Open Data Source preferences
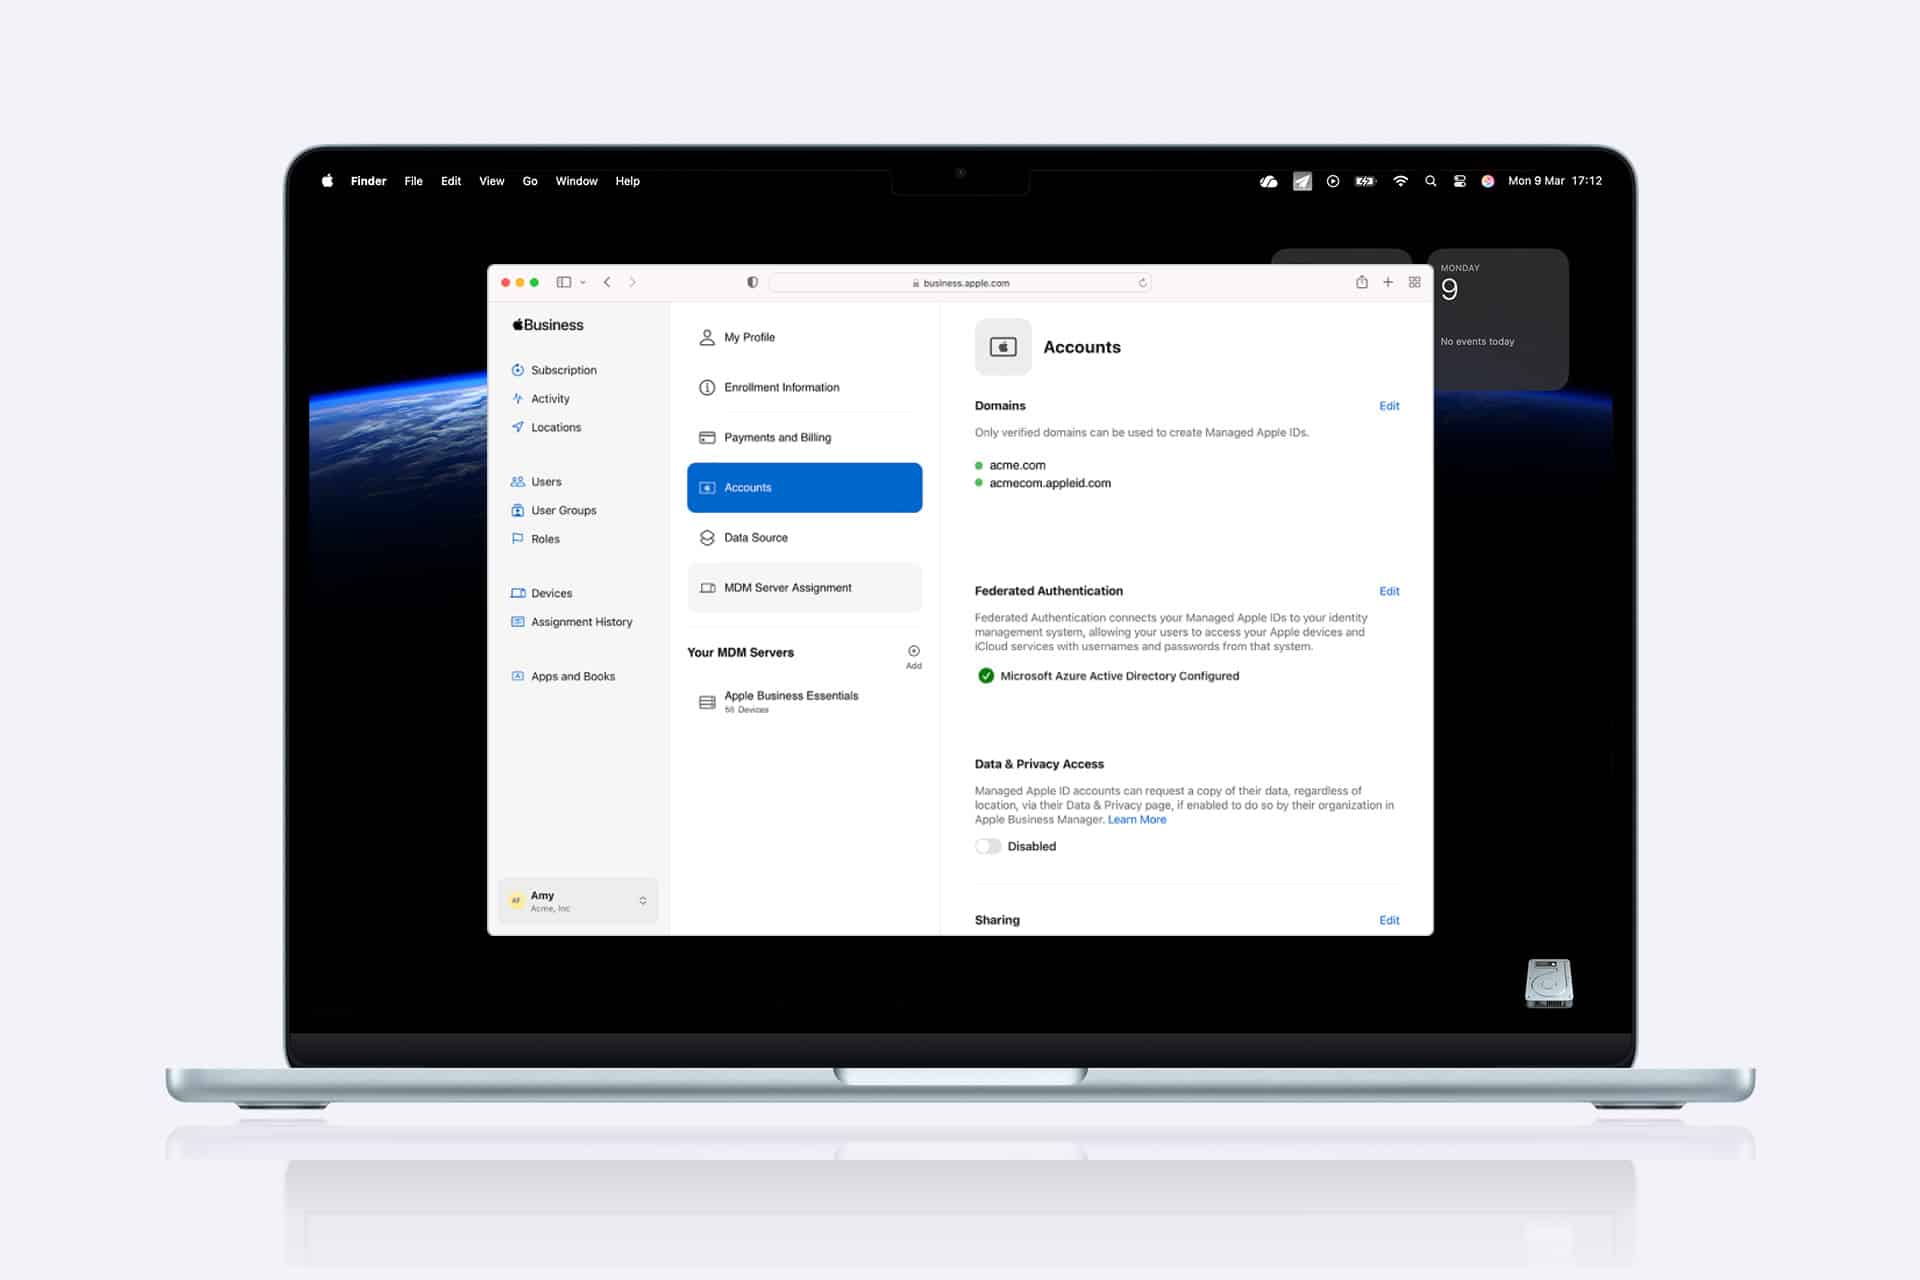Image resolution: width=1920 pixels, height=1280 pixels. (804, 537)
